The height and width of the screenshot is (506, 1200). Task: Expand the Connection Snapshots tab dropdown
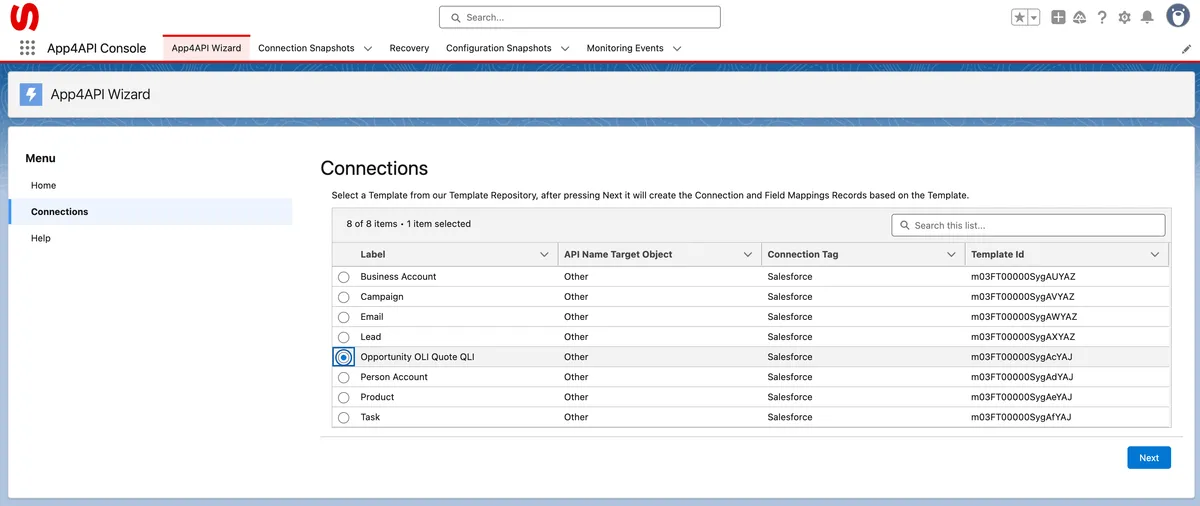tap(368, 48)
